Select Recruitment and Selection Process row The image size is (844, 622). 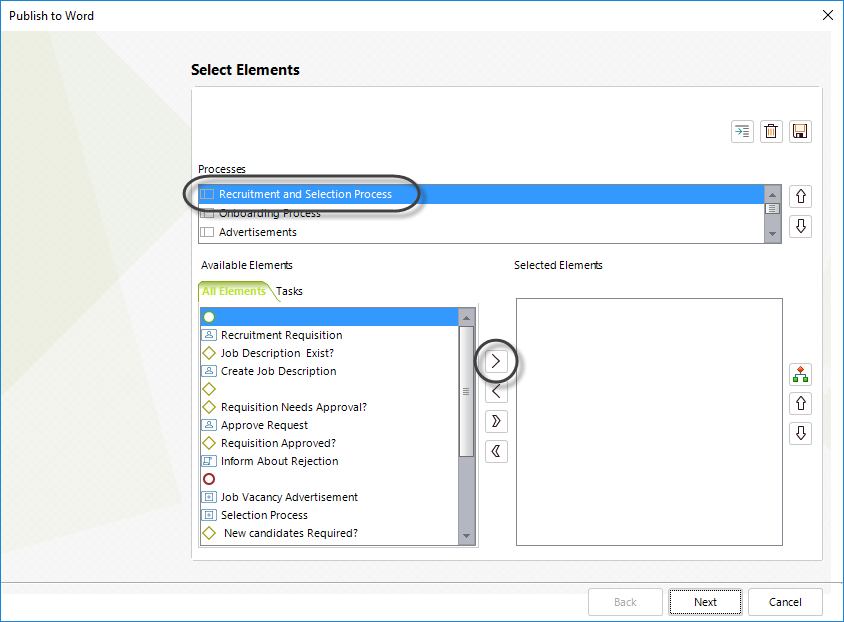pyautogui.click(x=482, y=194)
